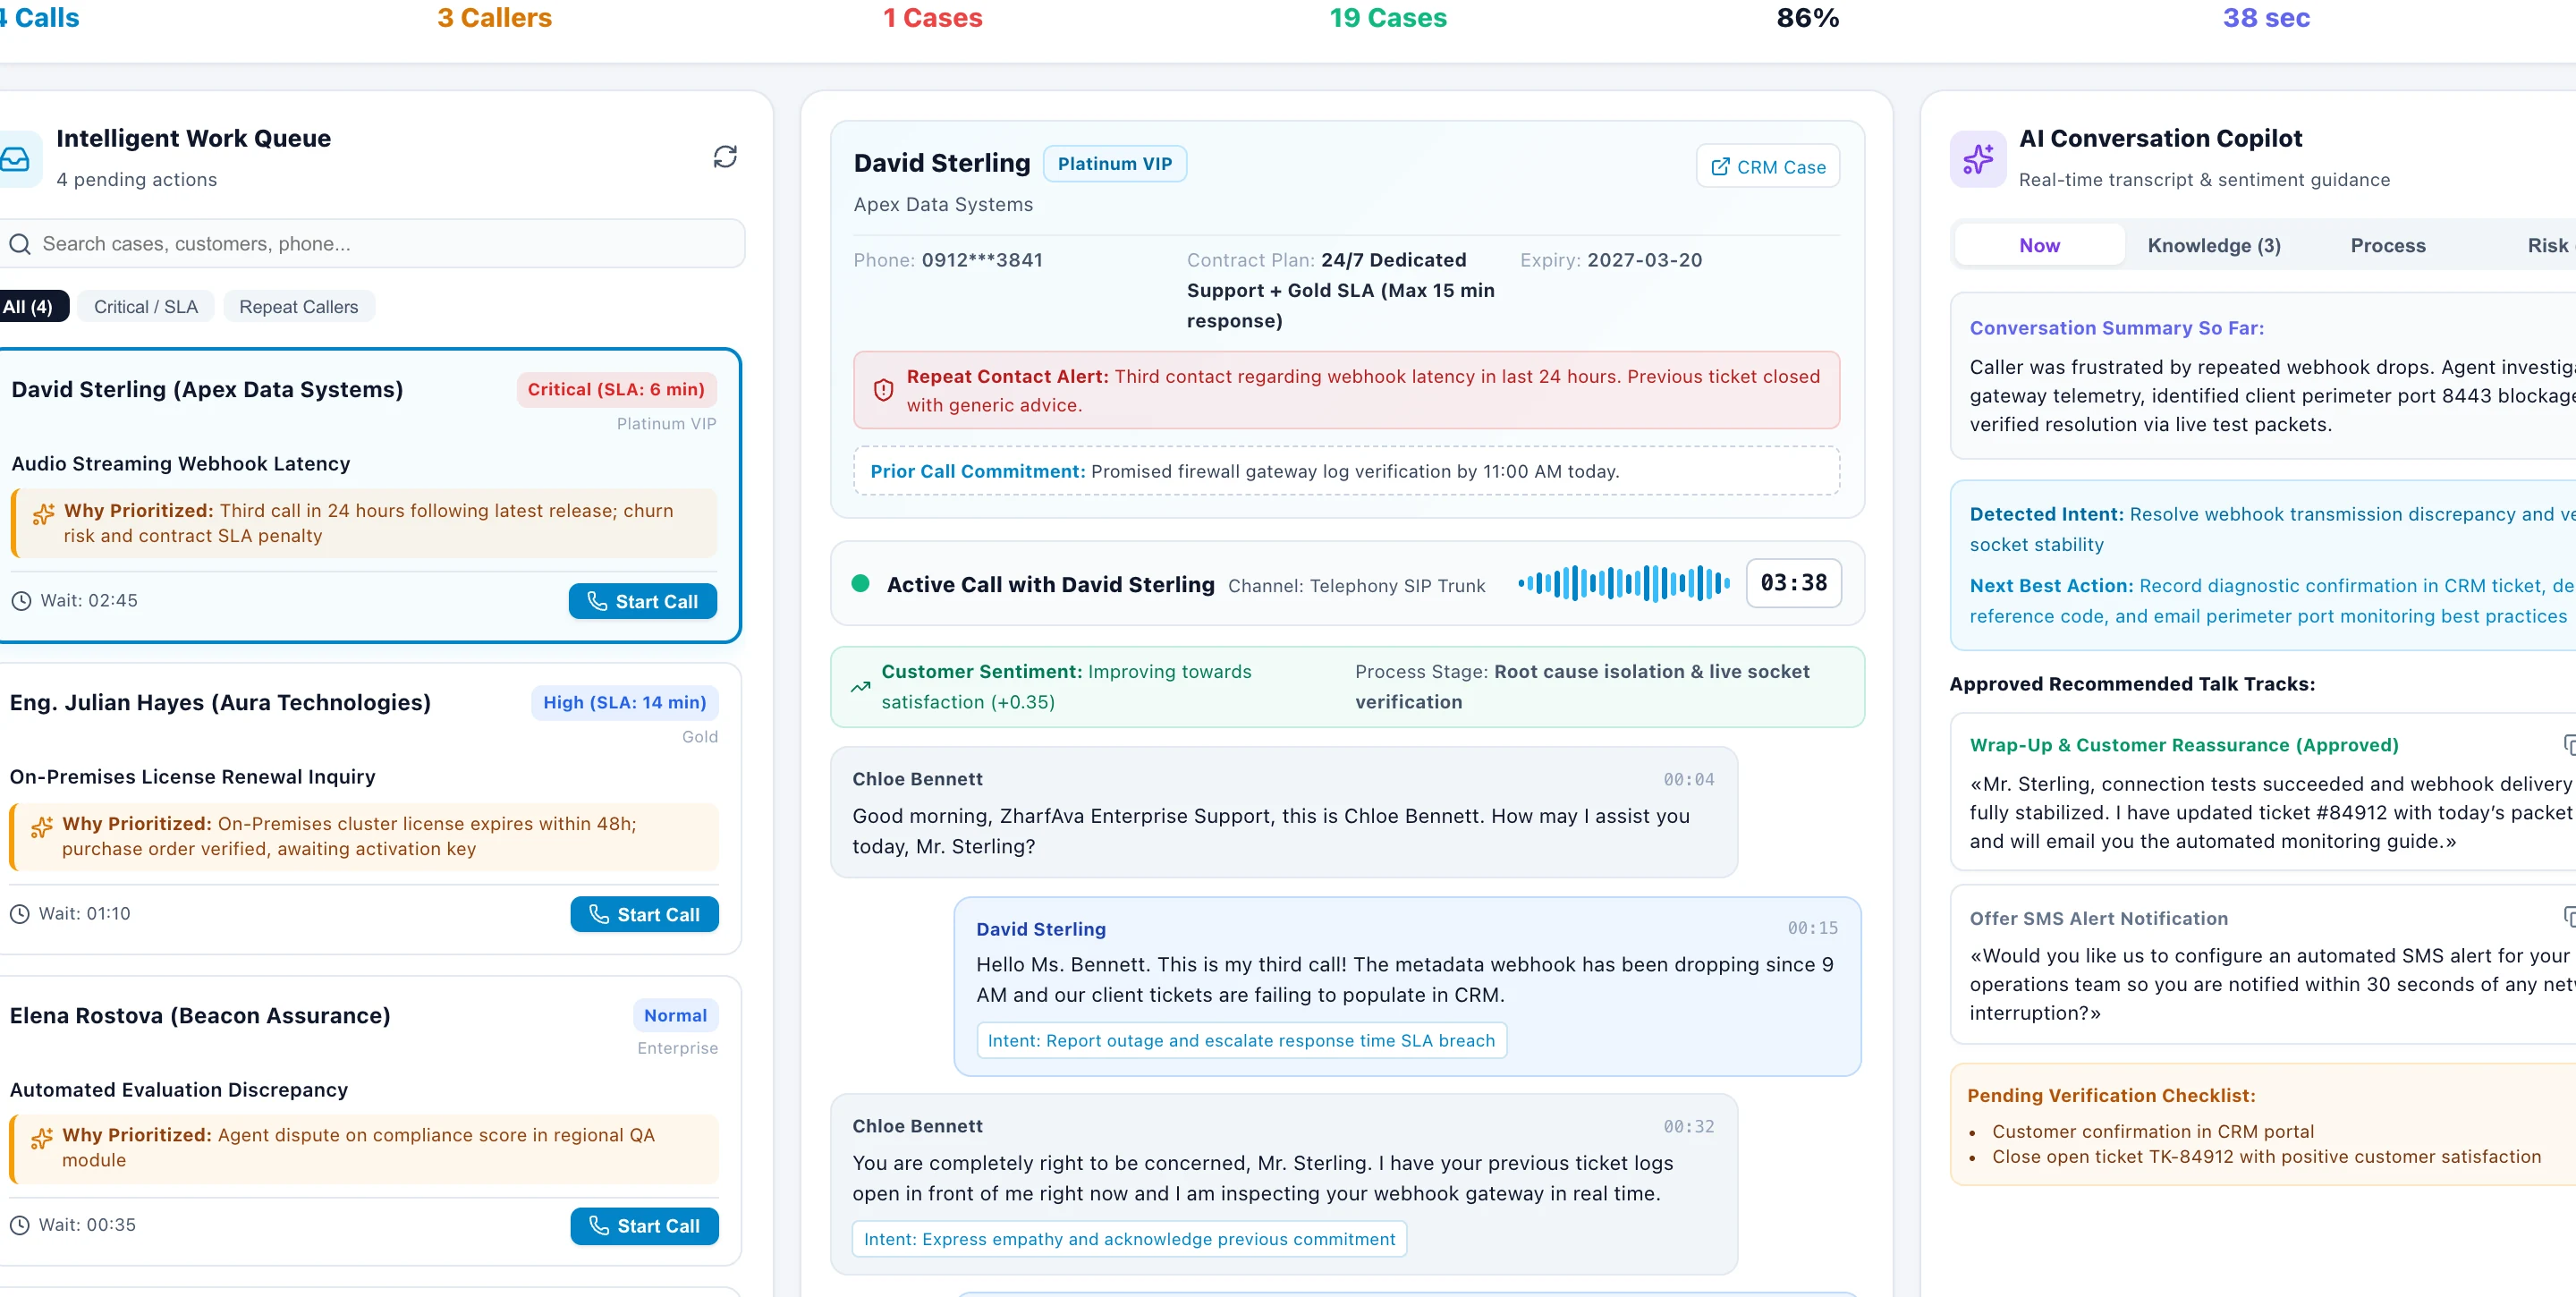The width and height of the screenshot is (2576, 1297).
Task: Click Elena Rostova's Why Prioritized sparkle icon
Action: click(41, 1138)
